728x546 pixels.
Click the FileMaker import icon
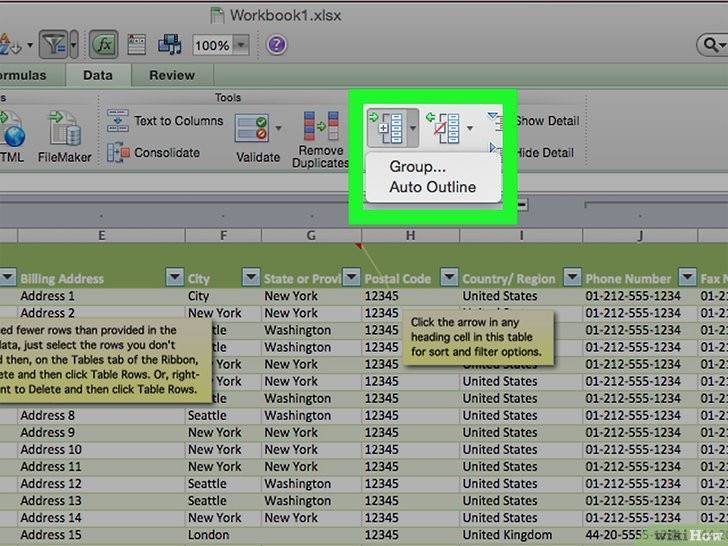(x=65, y=128)
